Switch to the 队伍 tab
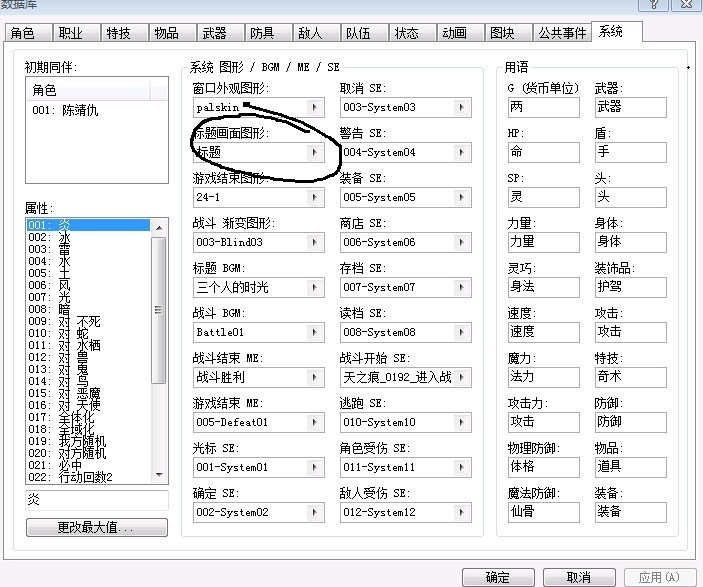Image resolution: width=703 pixels, height=587 pixels. [365, 33]
